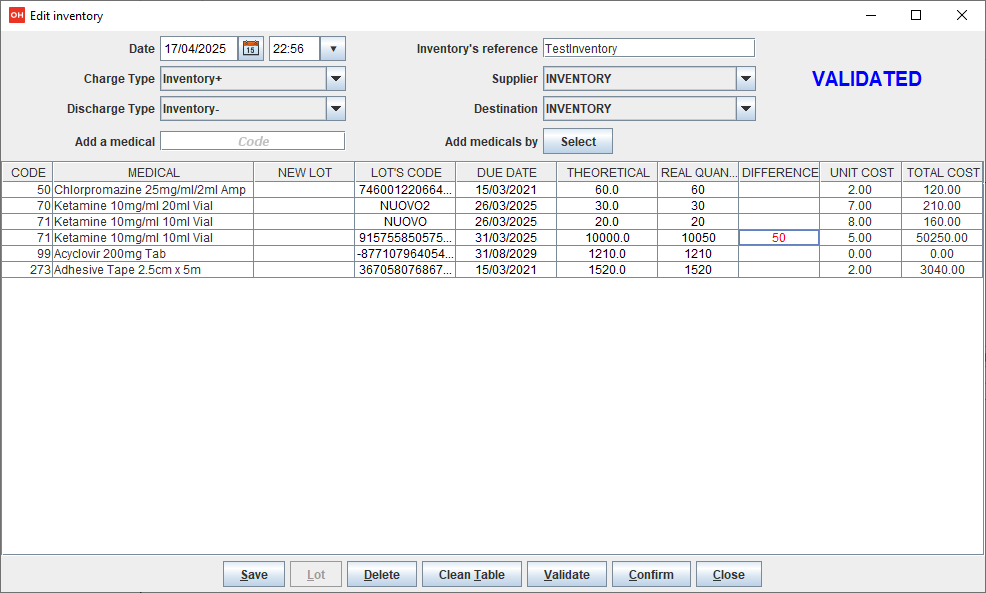Image resolution: width=986 pixels, height=593 pixels.
Task: Open the Discharge Type dropdown
Action: click(x=336, y=108)
